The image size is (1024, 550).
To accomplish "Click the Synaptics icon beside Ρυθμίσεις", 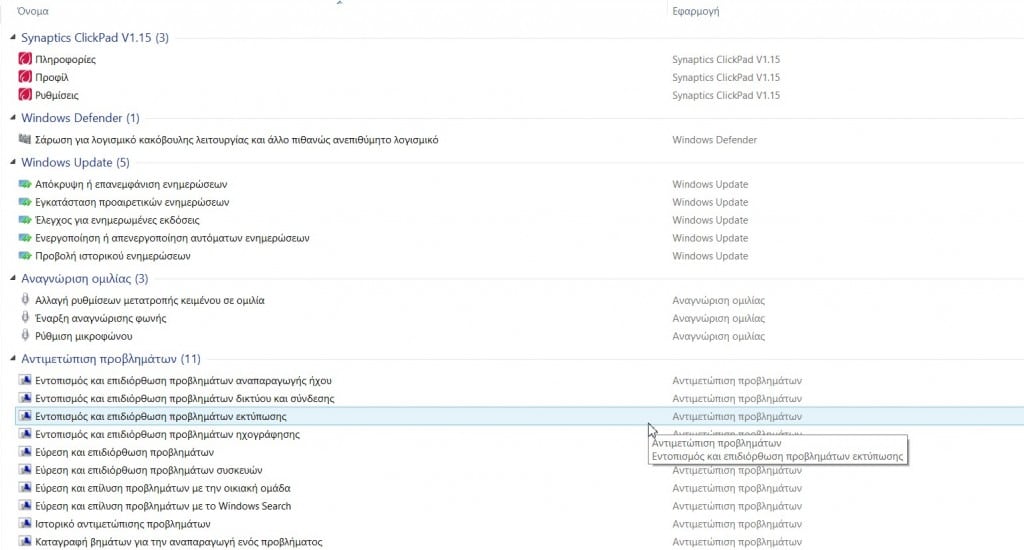I will tap(25, 95).
